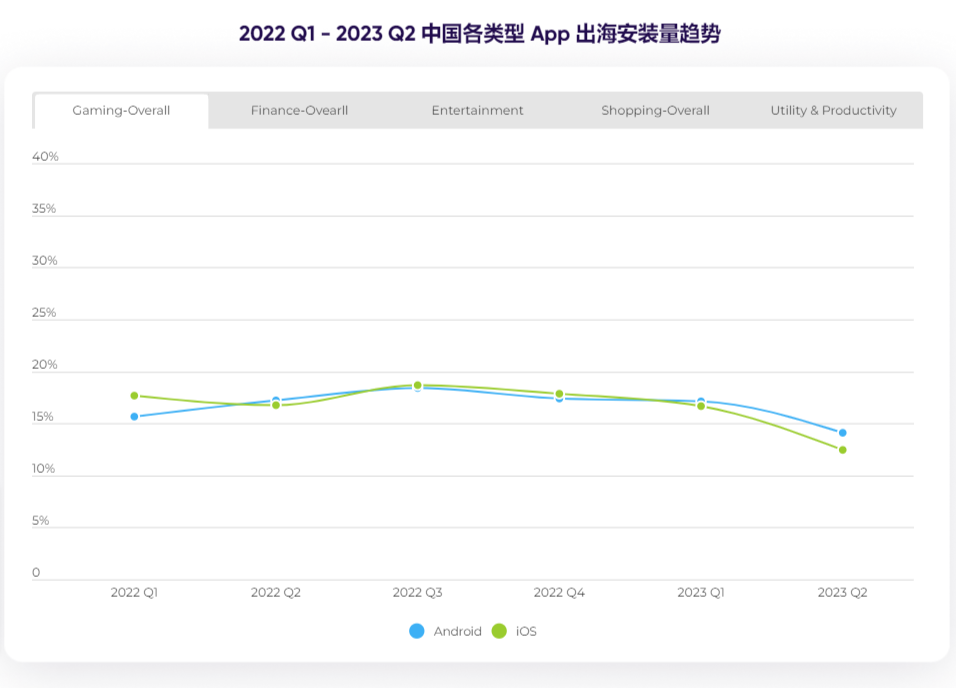Open the Finance-Overall tab
The height and width of the screenshot is (688, 956).
[299, 111]
